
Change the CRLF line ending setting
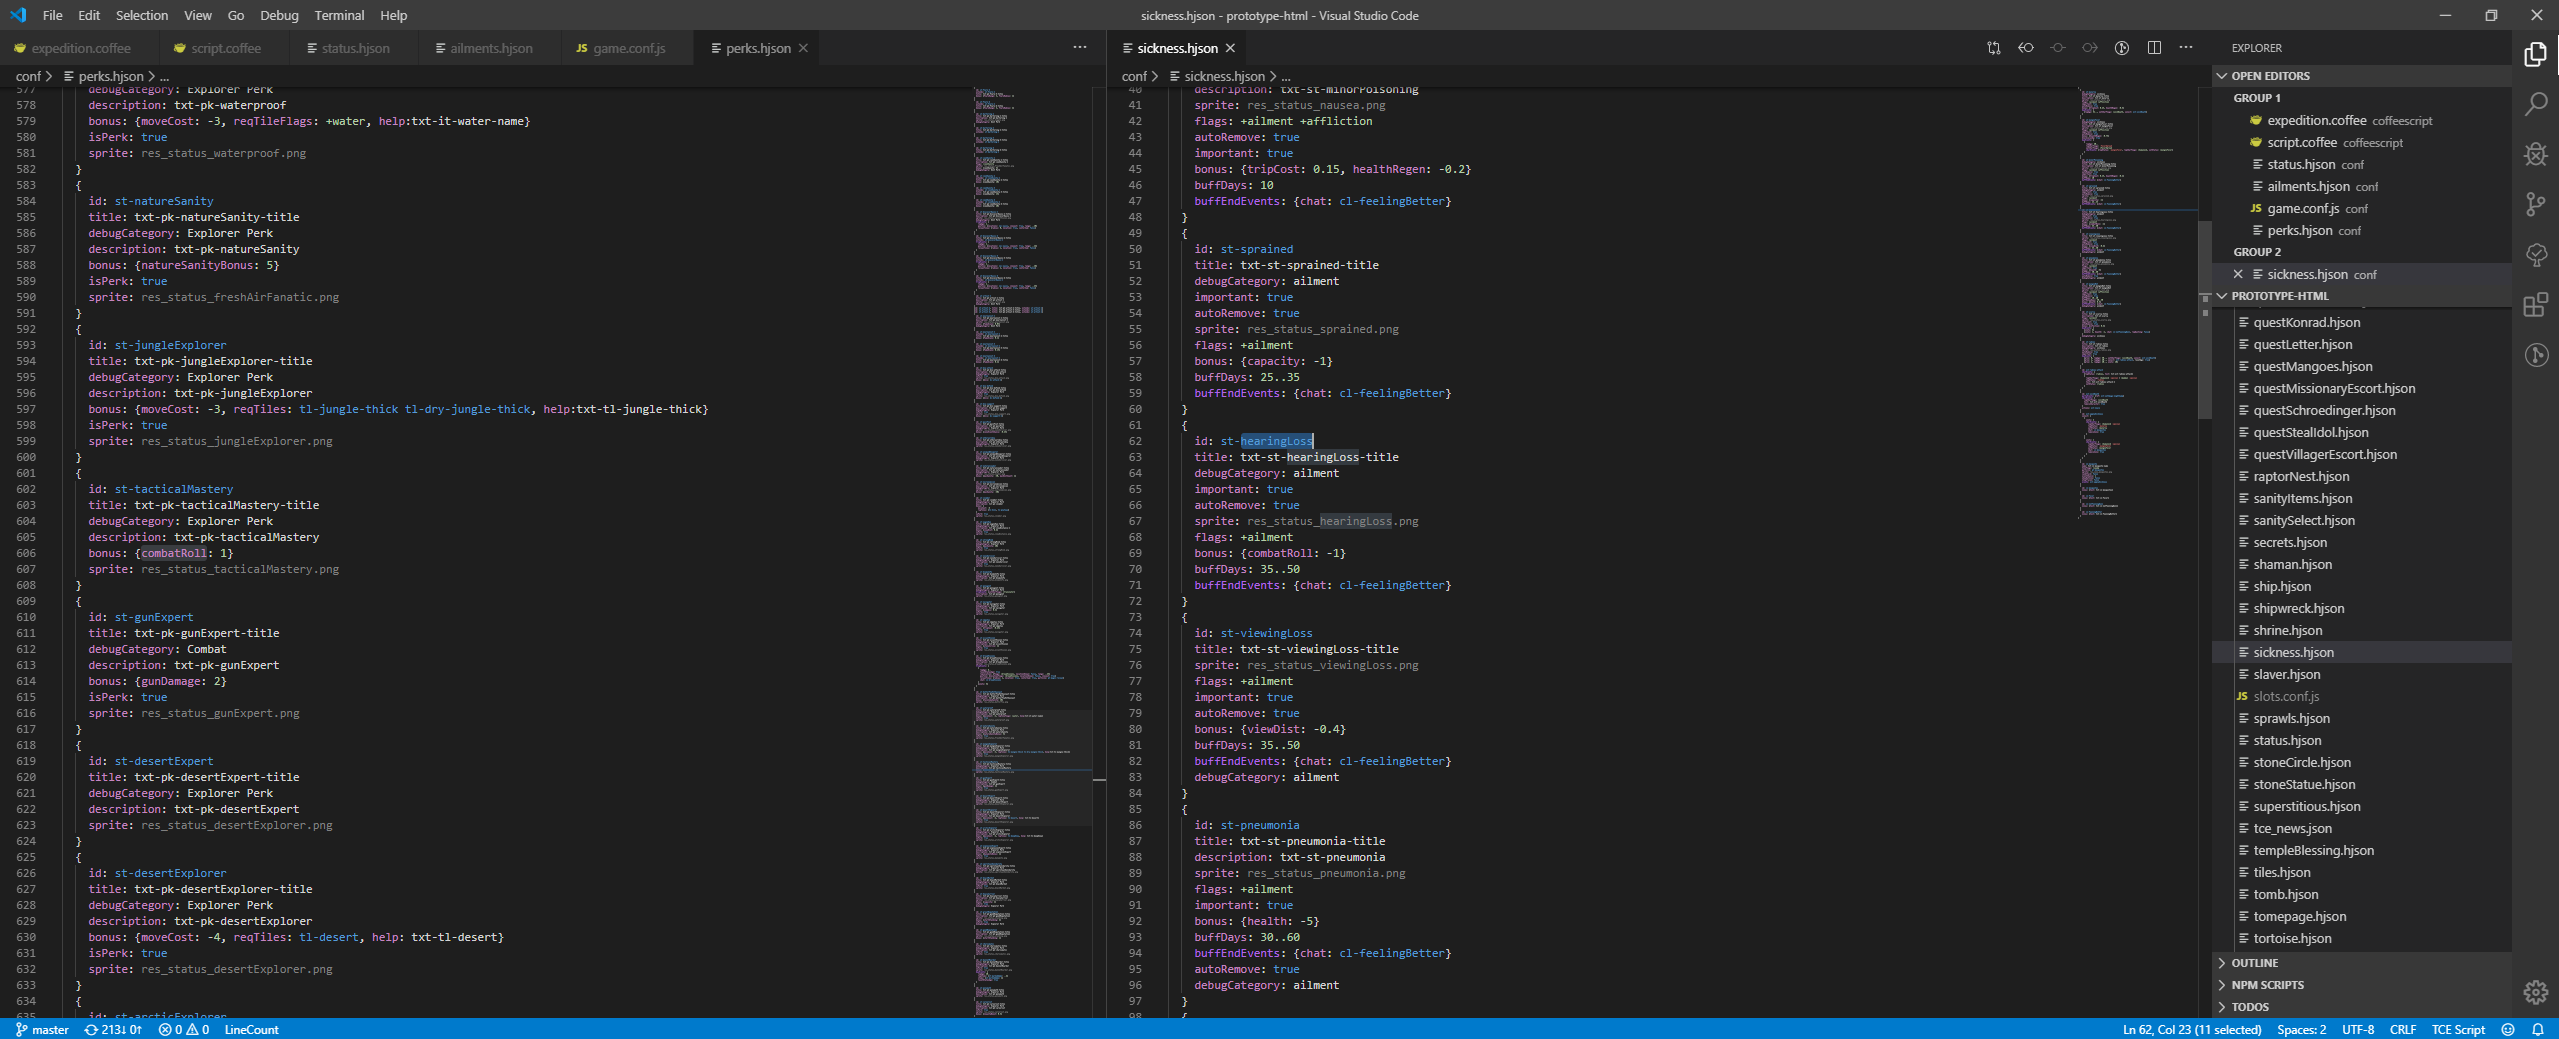2402,1029
